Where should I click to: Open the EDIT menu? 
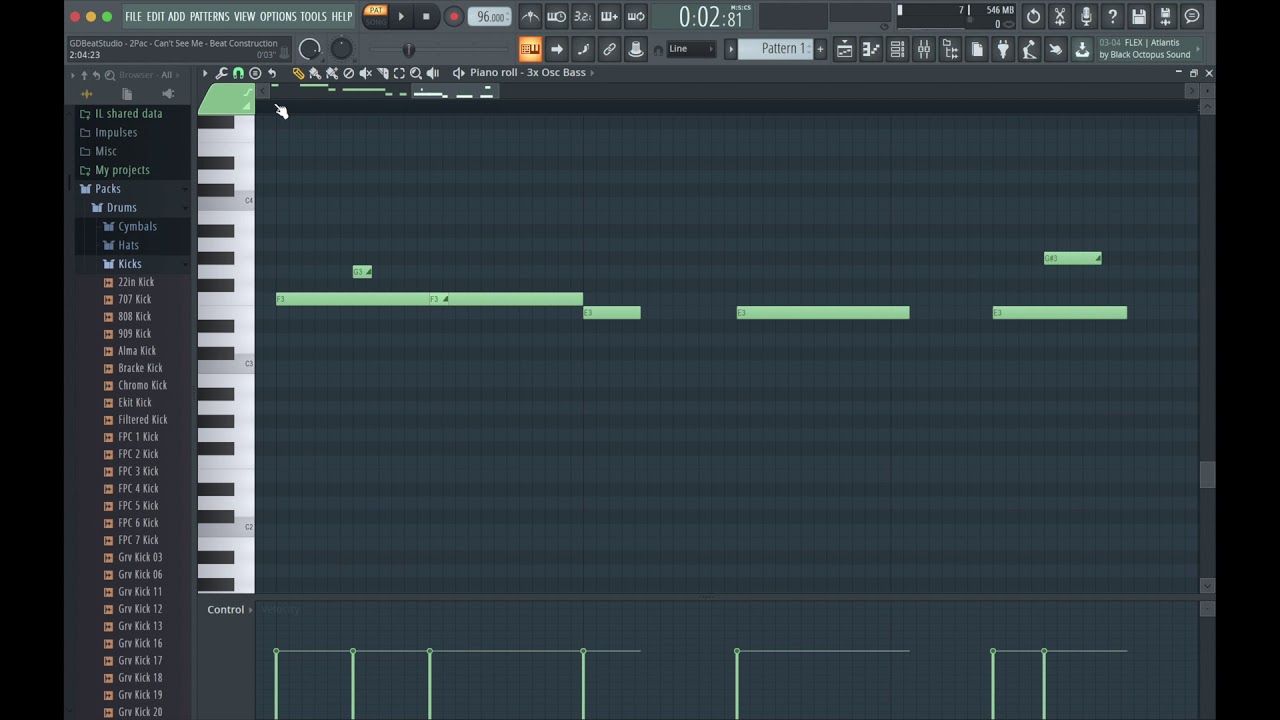click(x=155, y=16)
